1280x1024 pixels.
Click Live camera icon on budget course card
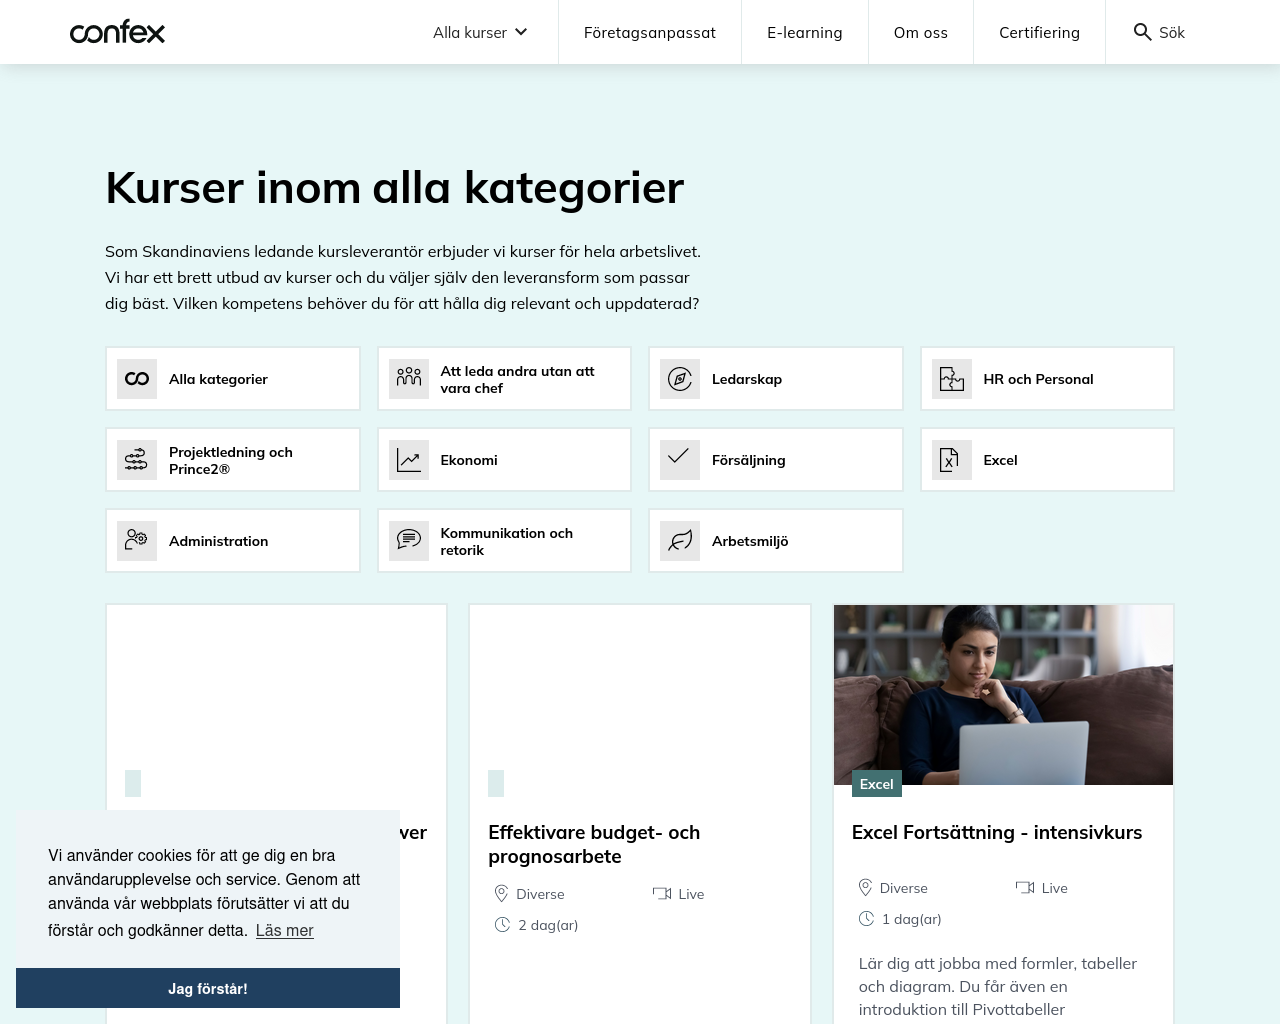pos(662,894)
